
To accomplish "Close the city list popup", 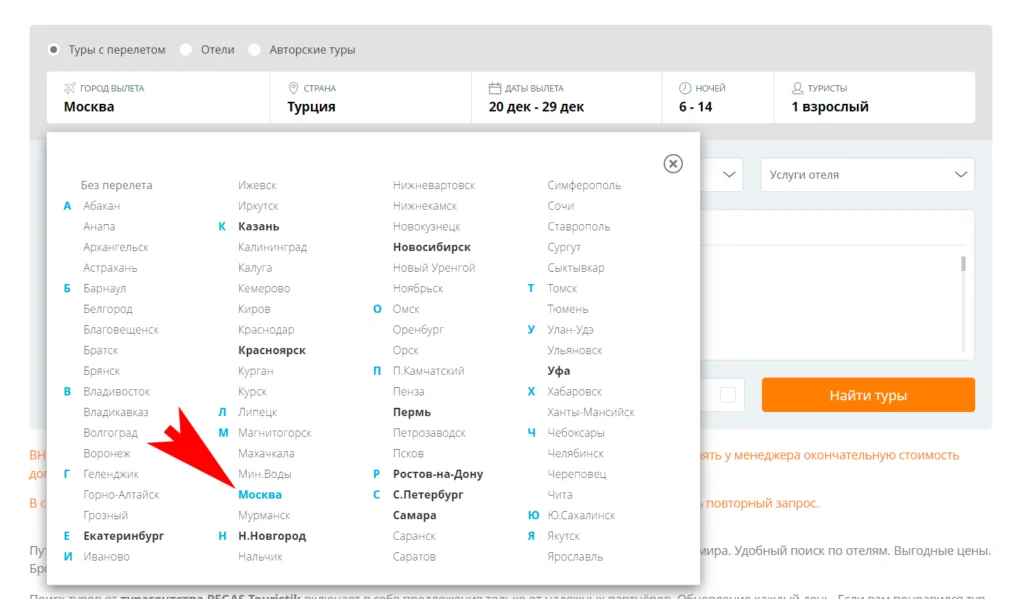I will (673, 163).
